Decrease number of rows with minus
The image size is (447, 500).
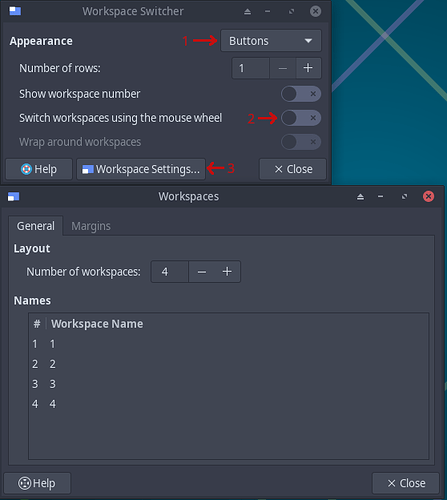click(x=283, y=68)
